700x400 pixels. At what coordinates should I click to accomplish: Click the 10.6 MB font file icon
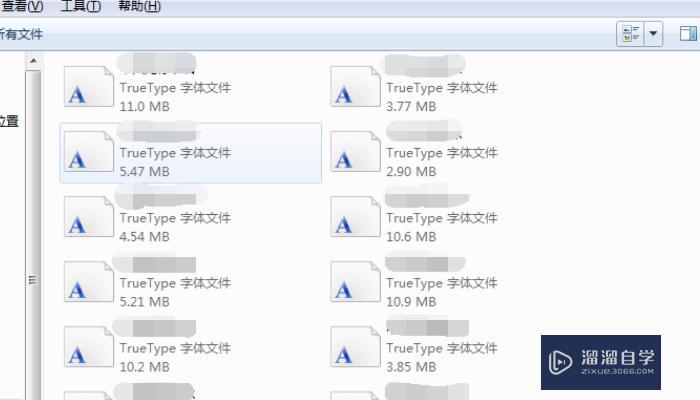click(355, 217)
